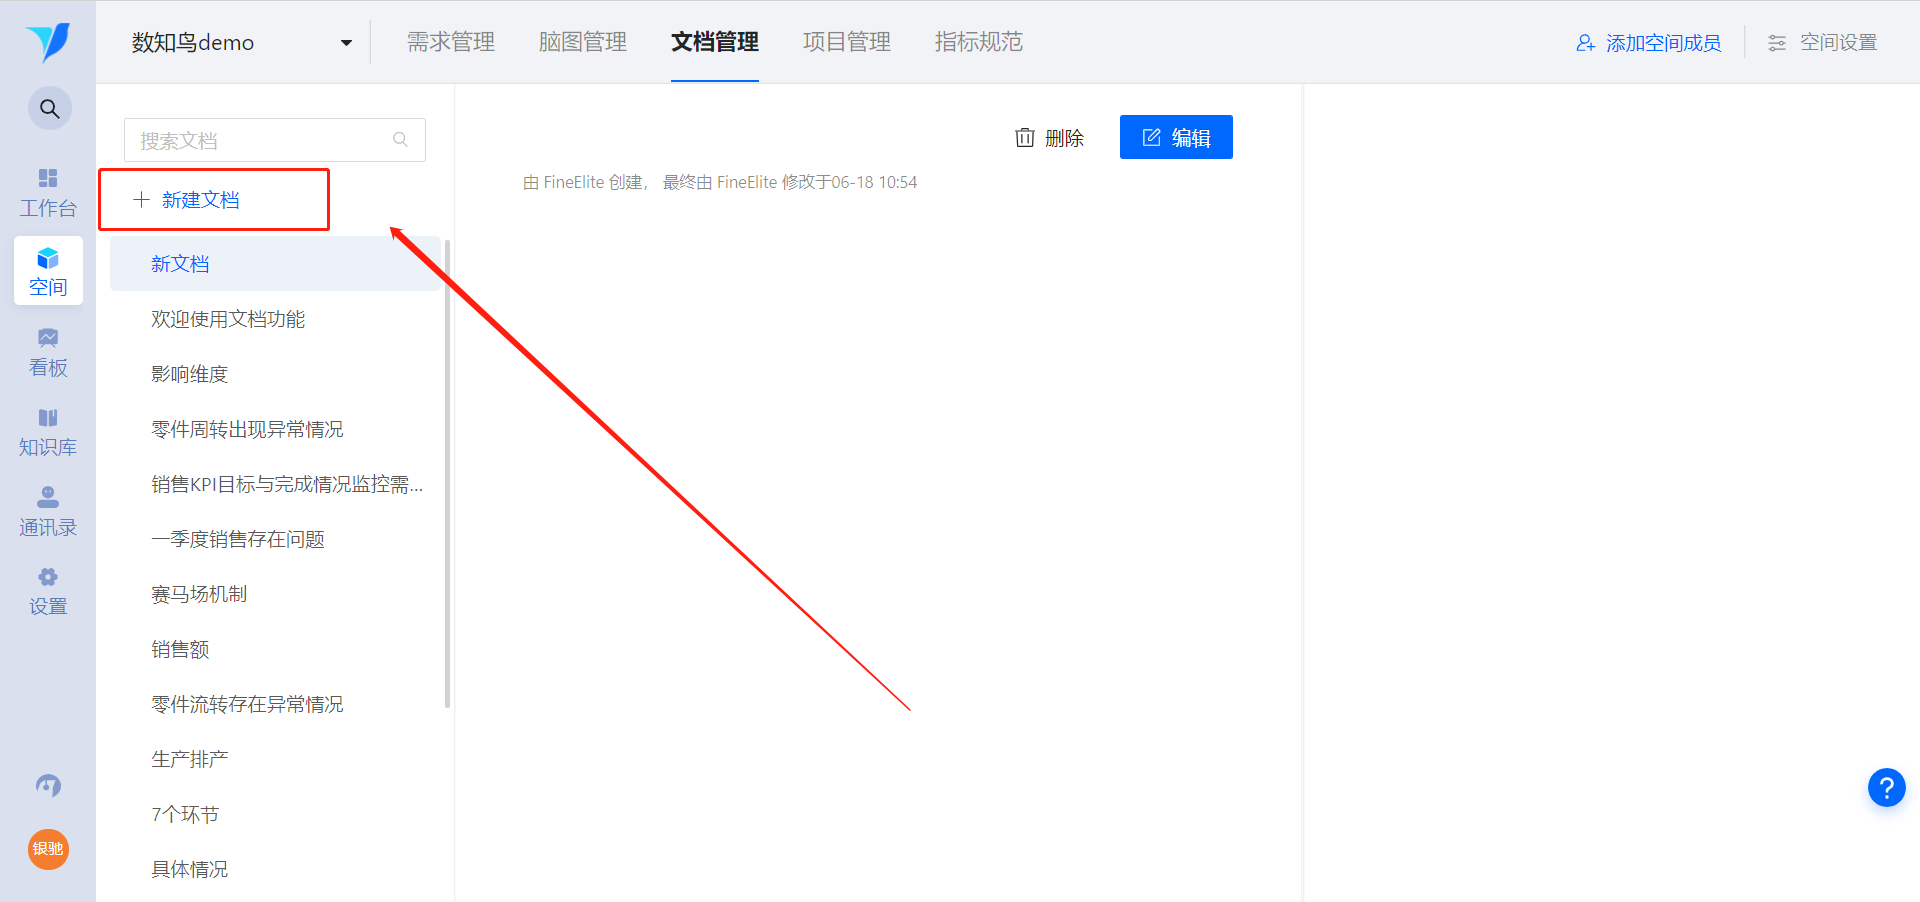Screen dimensions: 1920x902
Task: Switch to the 脑图管理 tab
Action: pyautogui.click(x=583, y=42)
